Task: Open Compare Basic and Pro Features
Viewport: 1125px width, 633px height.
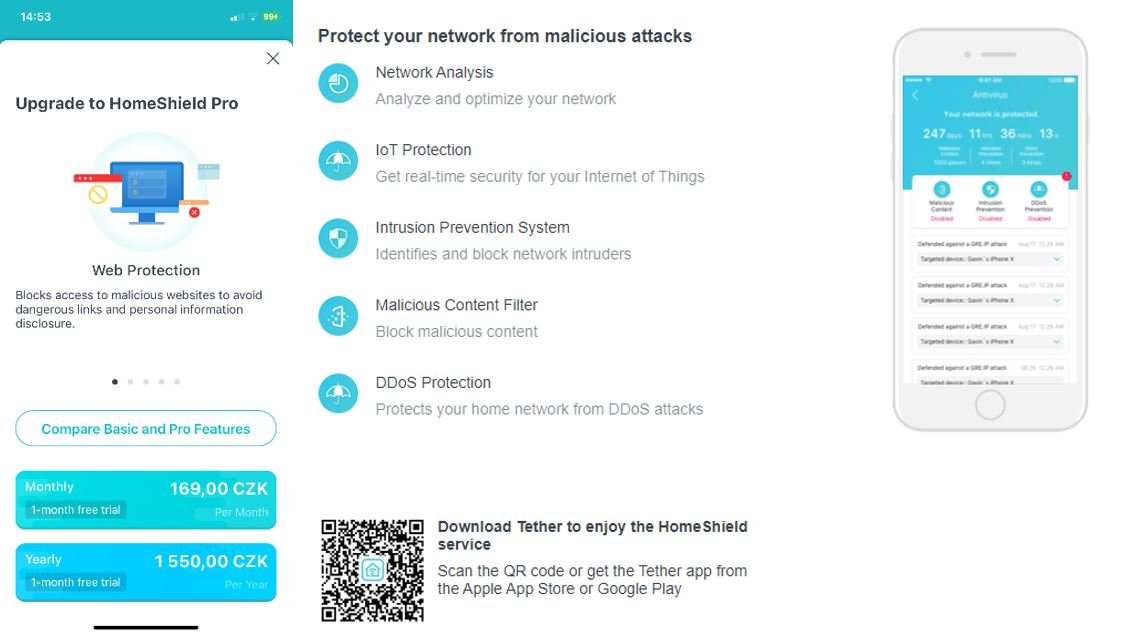Action: coord(146,428)
